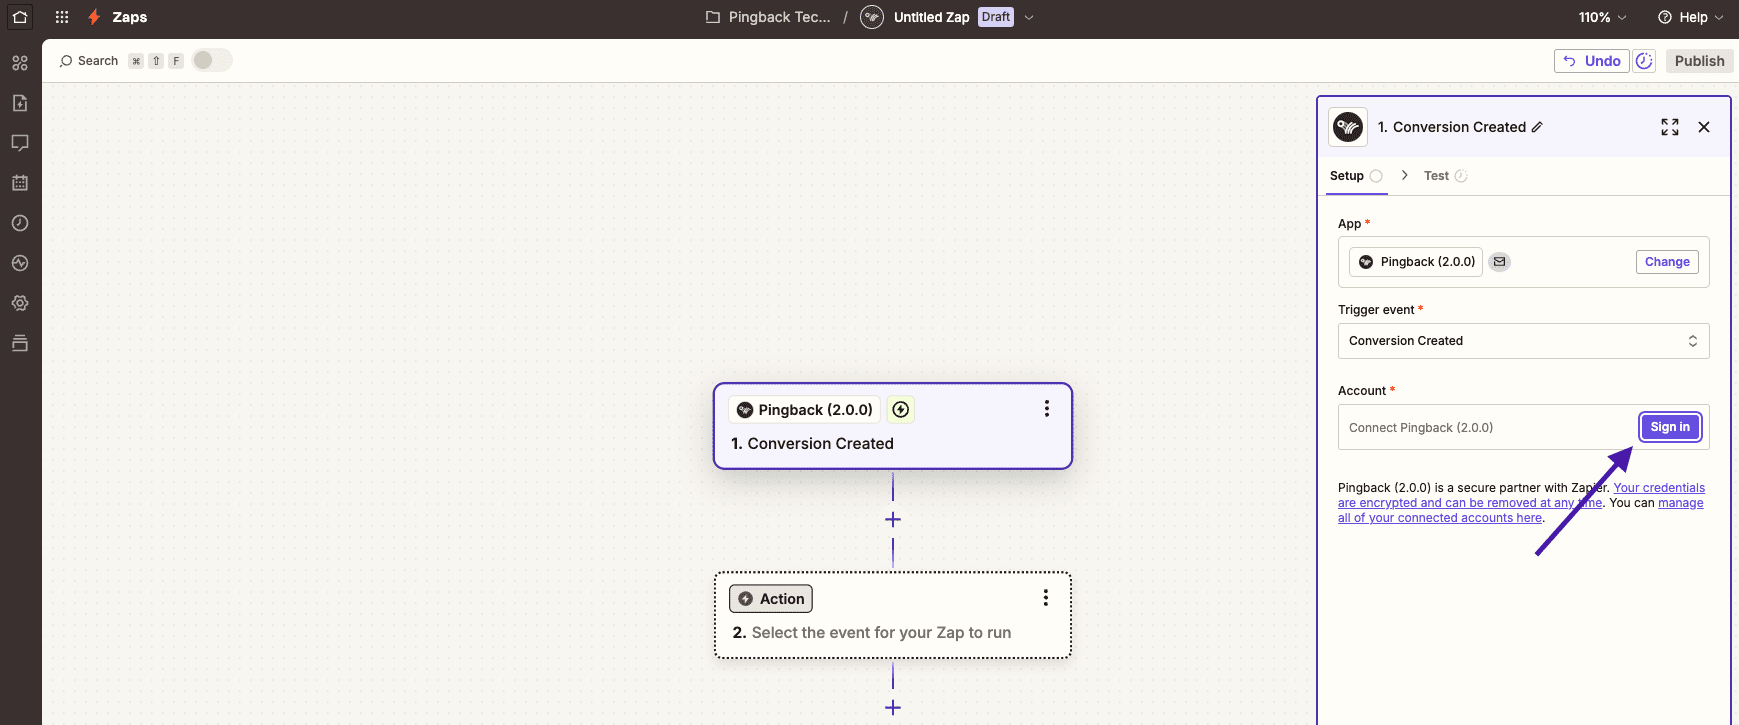Open the Help menu
1739x725 pixels.
(x=1691, y=17)
